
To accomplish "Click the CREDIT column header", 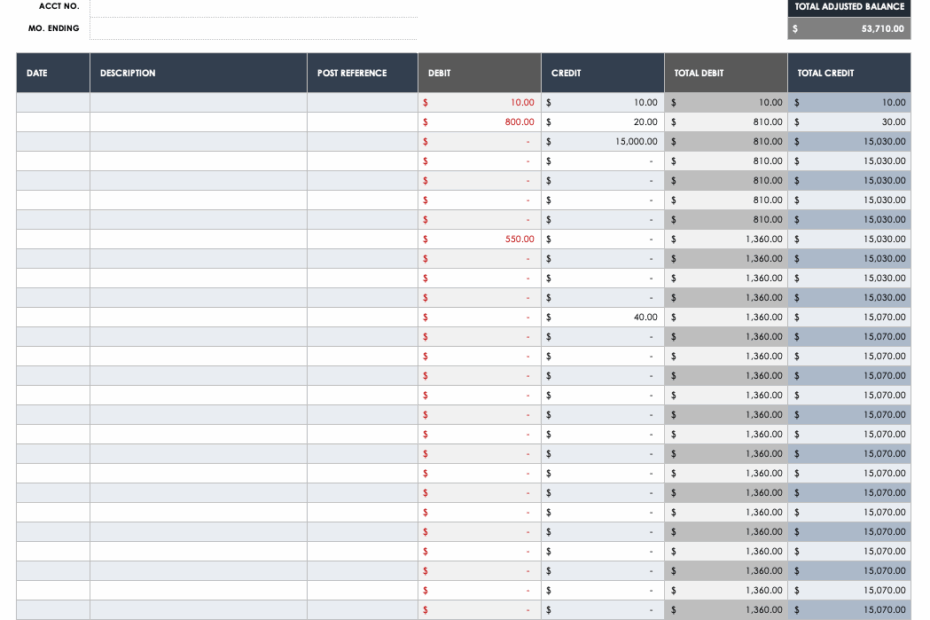I will click(603, 73).
